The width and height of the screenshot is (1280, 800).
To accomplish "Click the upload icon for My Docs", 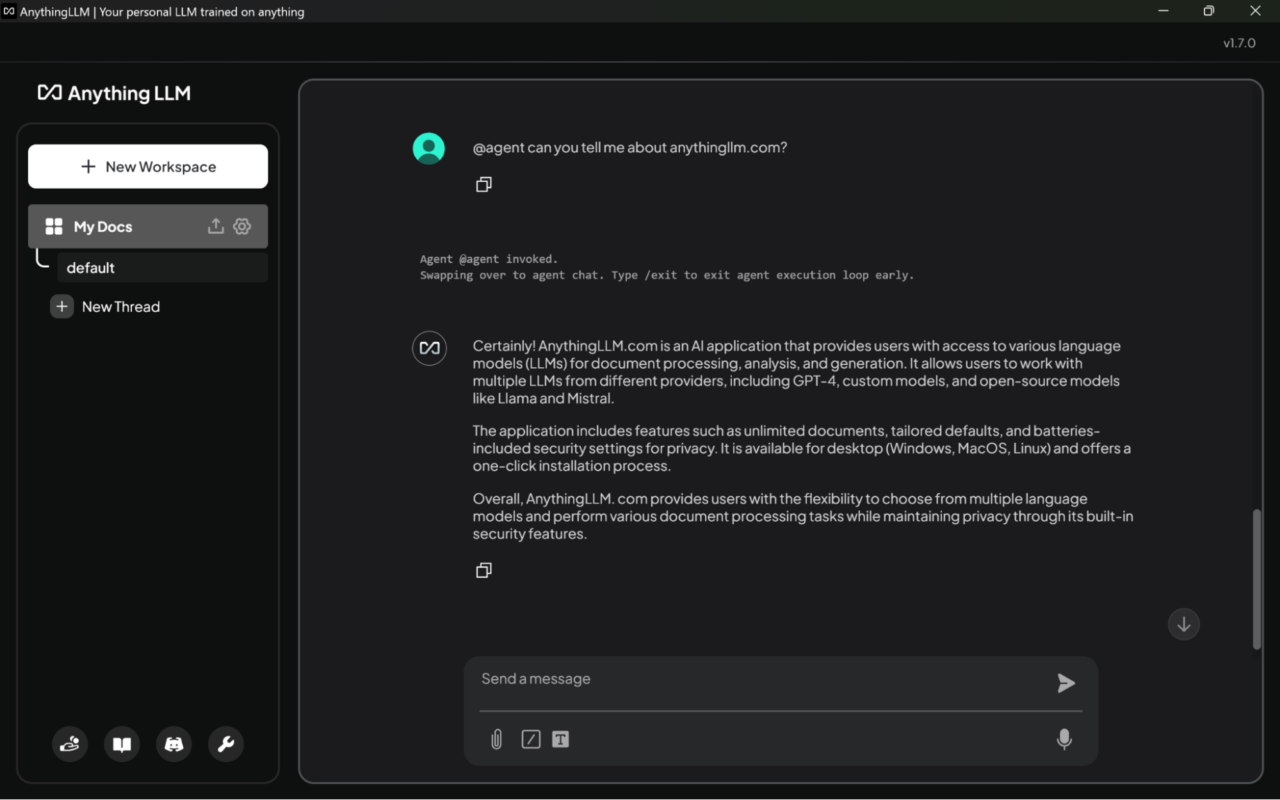I will tap(215, 227).
